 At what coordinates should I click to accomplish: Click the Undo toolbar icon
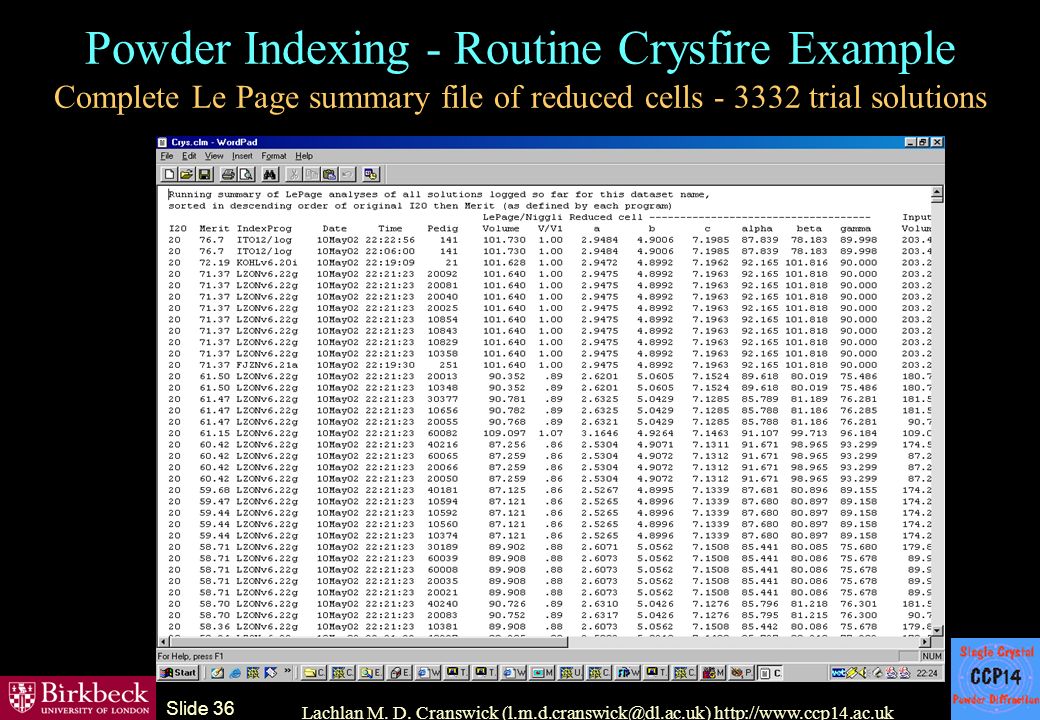point(346,174)
